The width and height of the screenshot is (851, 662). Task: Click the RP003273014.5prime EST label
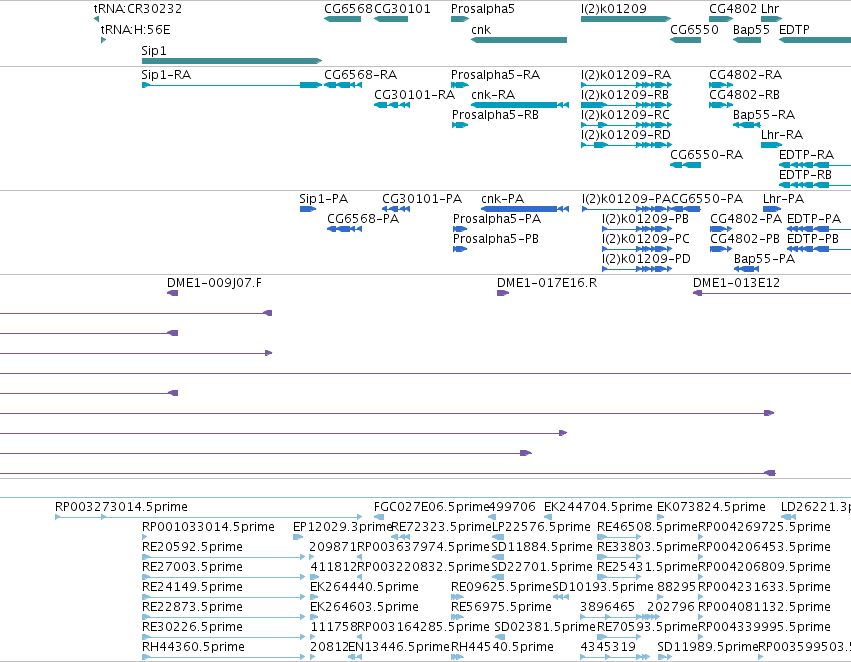pyautogui.click(x=121, y=507)
